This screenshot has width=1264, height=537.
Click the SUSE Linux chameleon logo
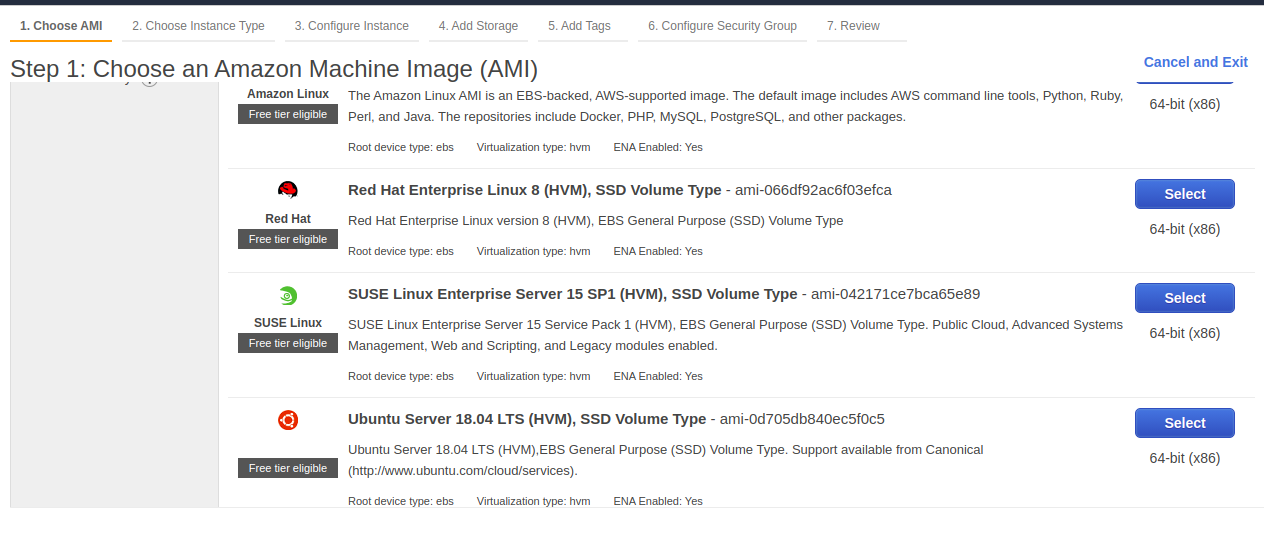click(288, 295)
